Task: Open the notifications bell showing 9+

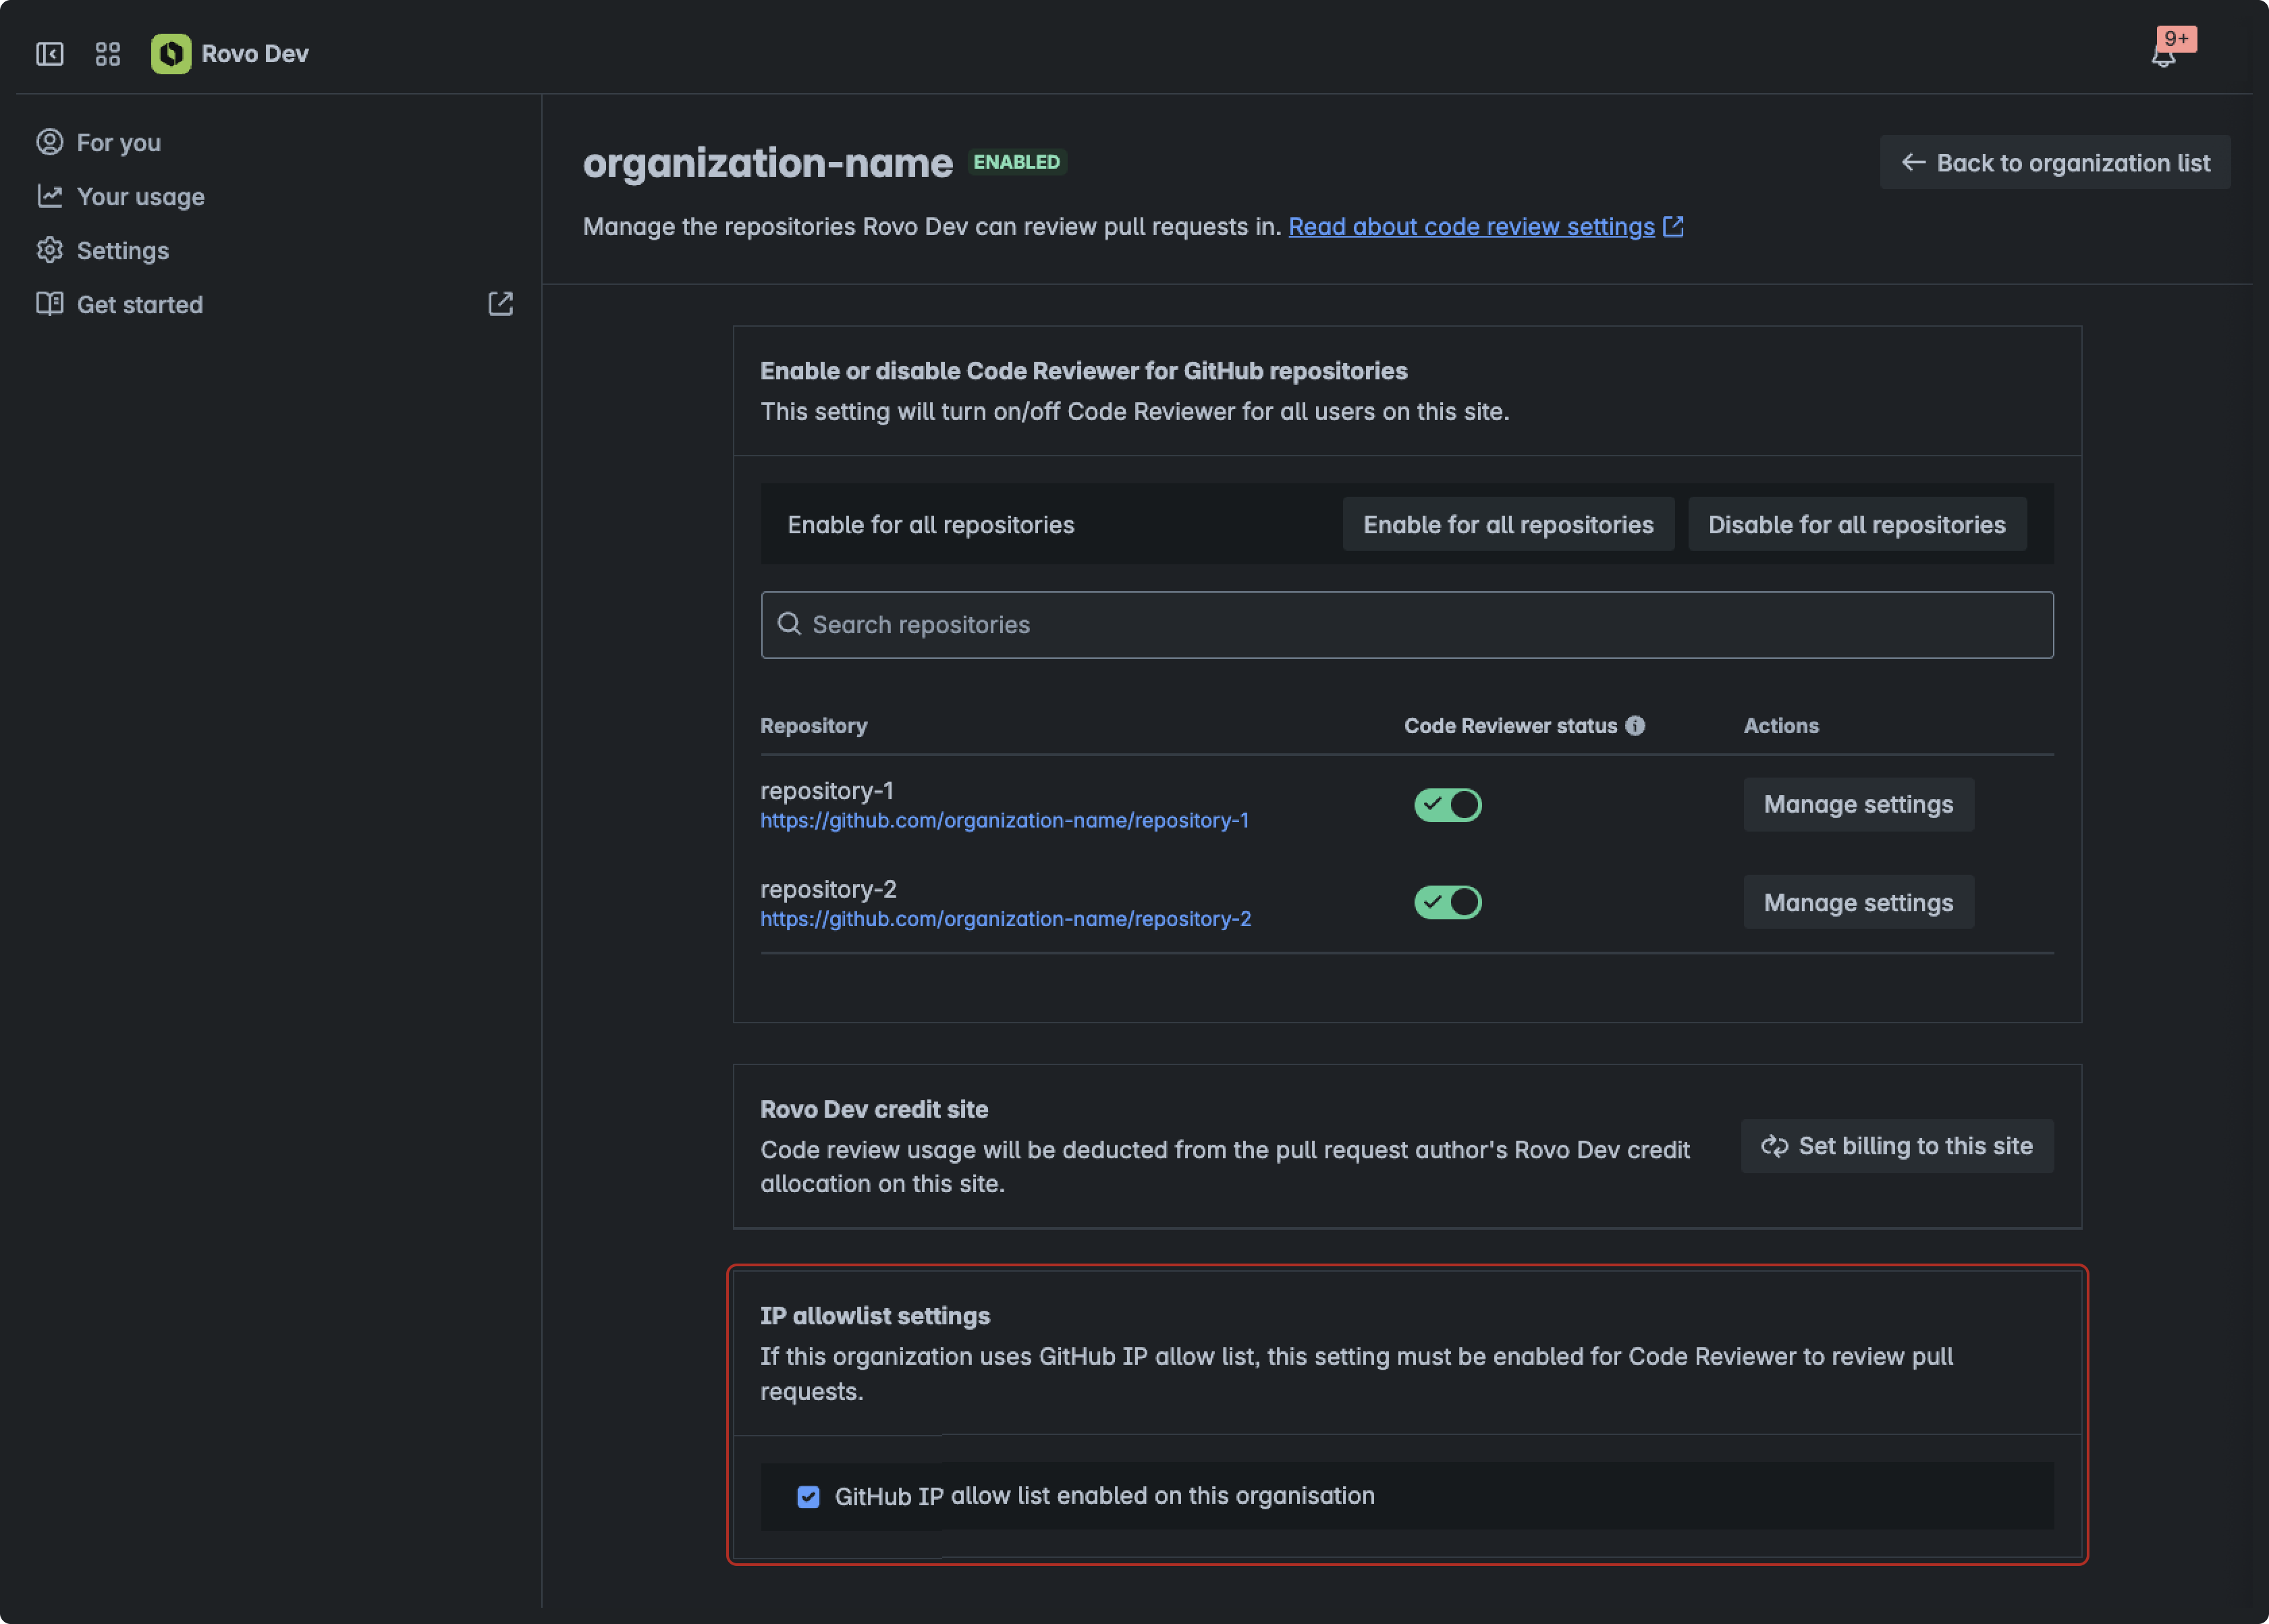Action: point(2163,56)
